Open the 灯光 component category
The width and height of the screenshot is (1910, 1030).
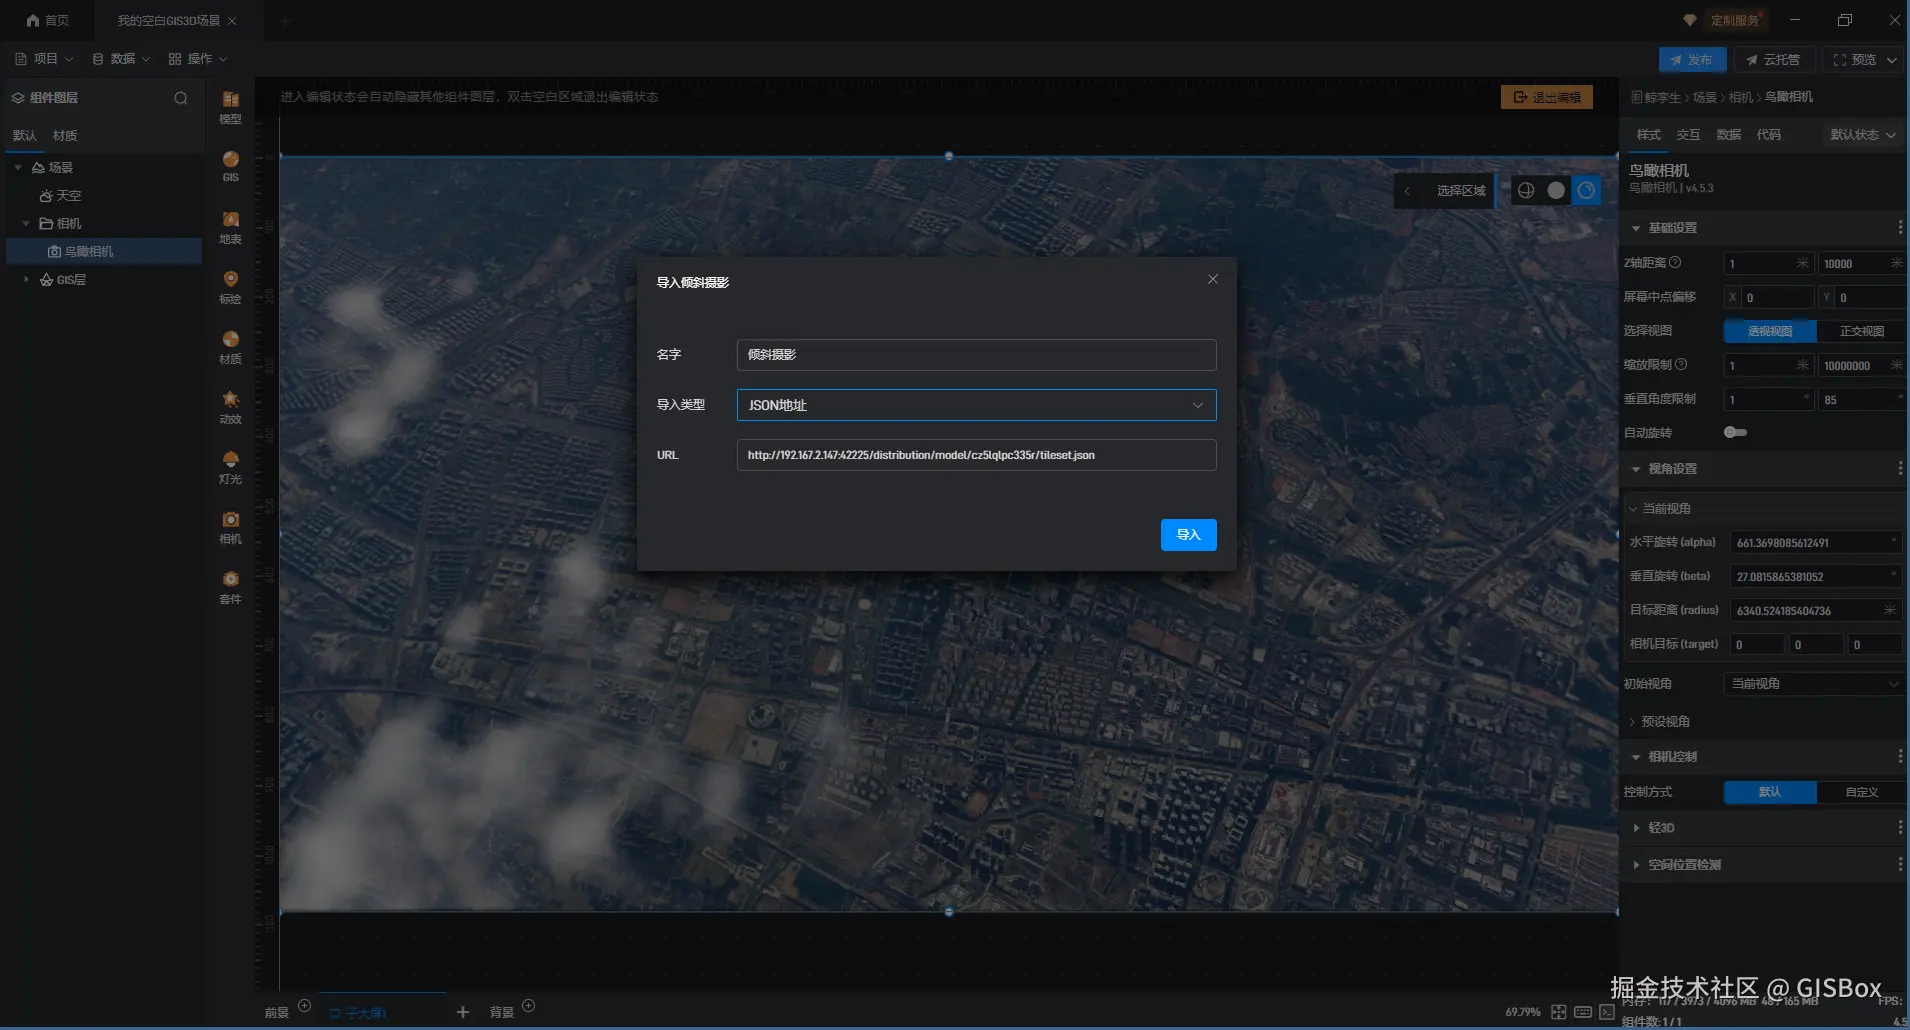click(x=230, y=467)
